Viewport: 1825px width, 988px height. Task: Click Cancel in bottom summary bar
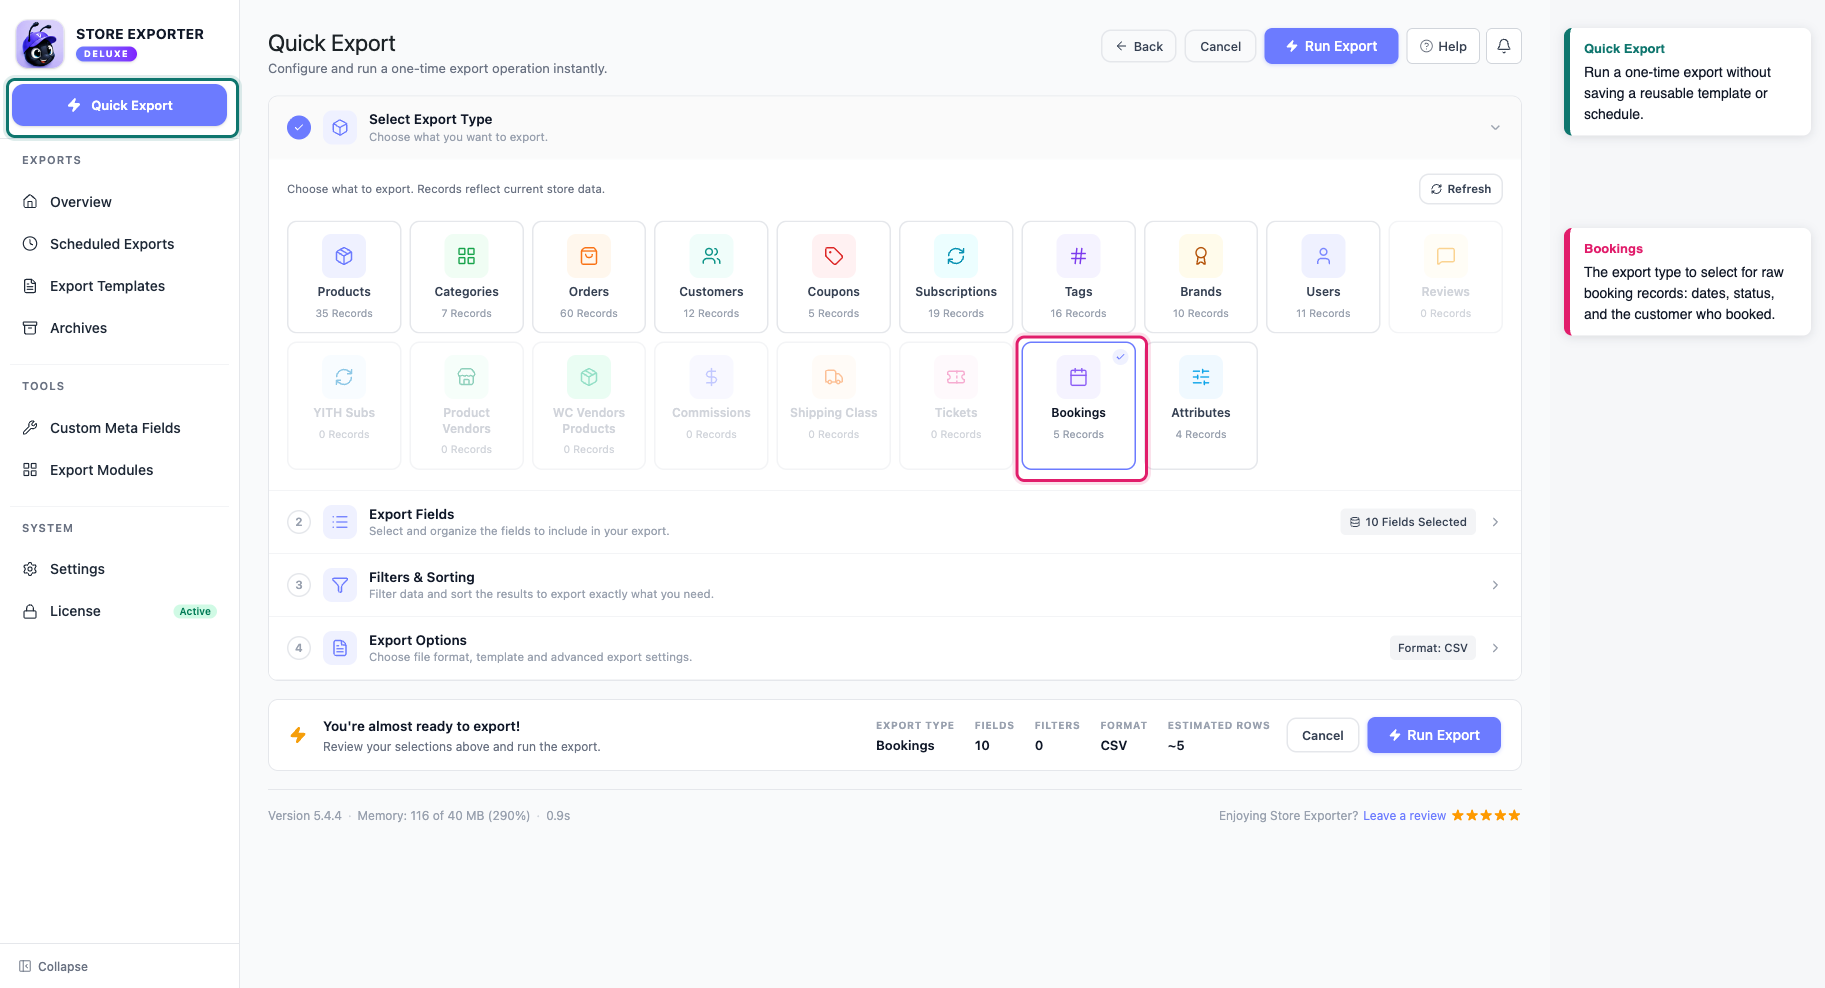[1322, 735]
